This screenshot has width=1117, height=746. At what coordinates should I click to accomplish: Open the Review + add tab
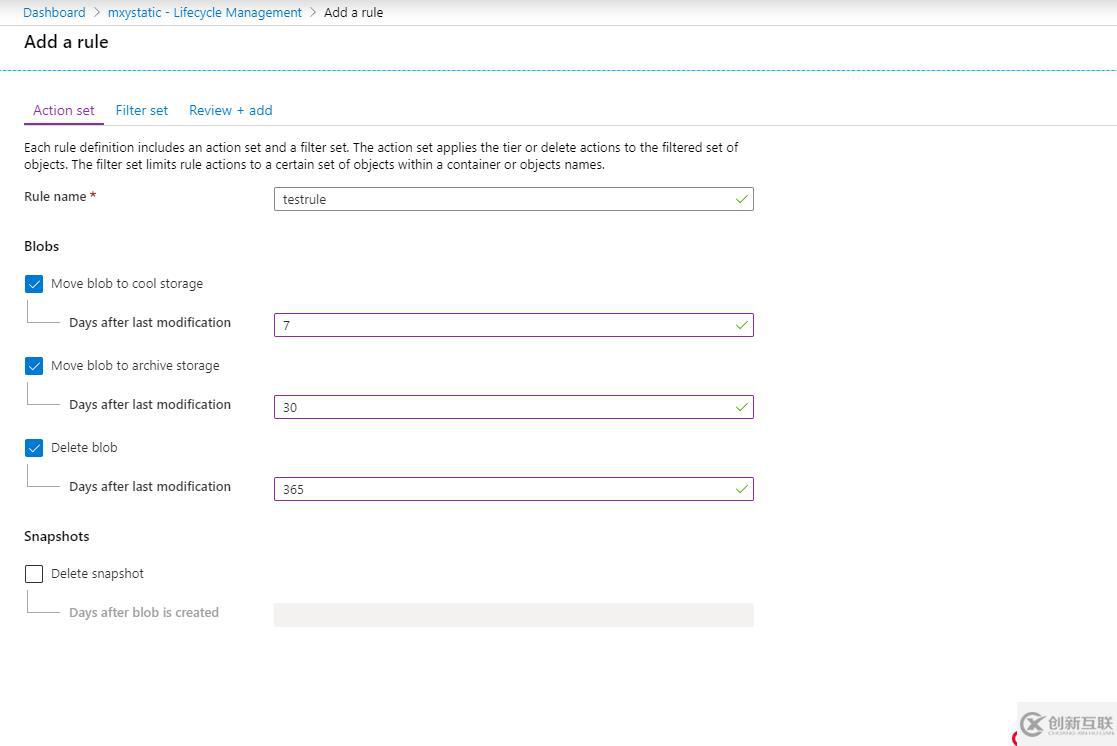230,110
